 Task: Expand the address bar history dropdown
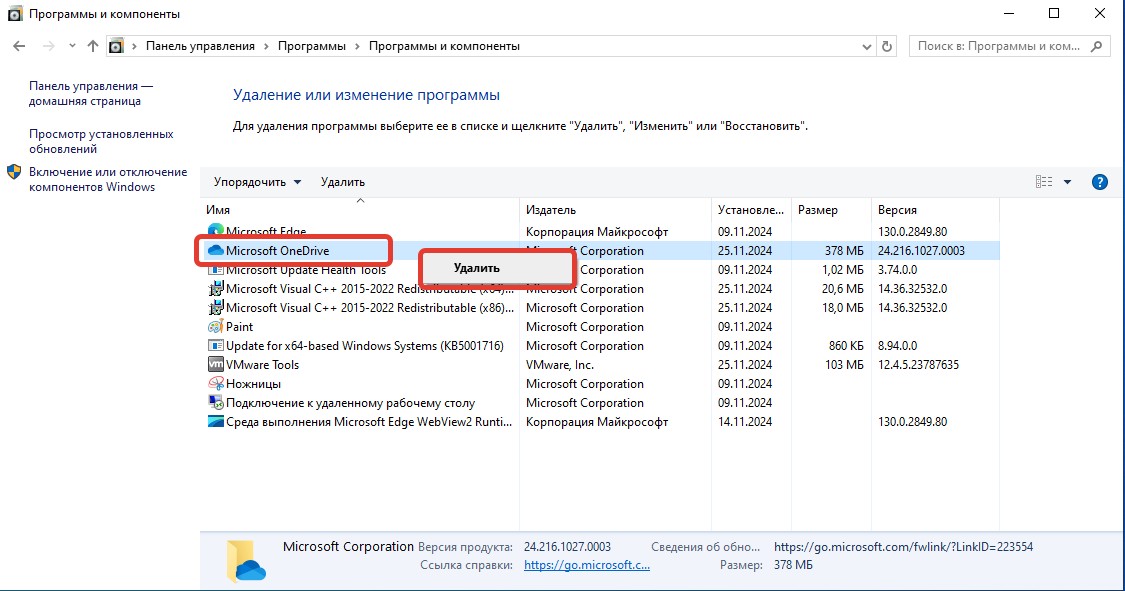pos(866,46)
